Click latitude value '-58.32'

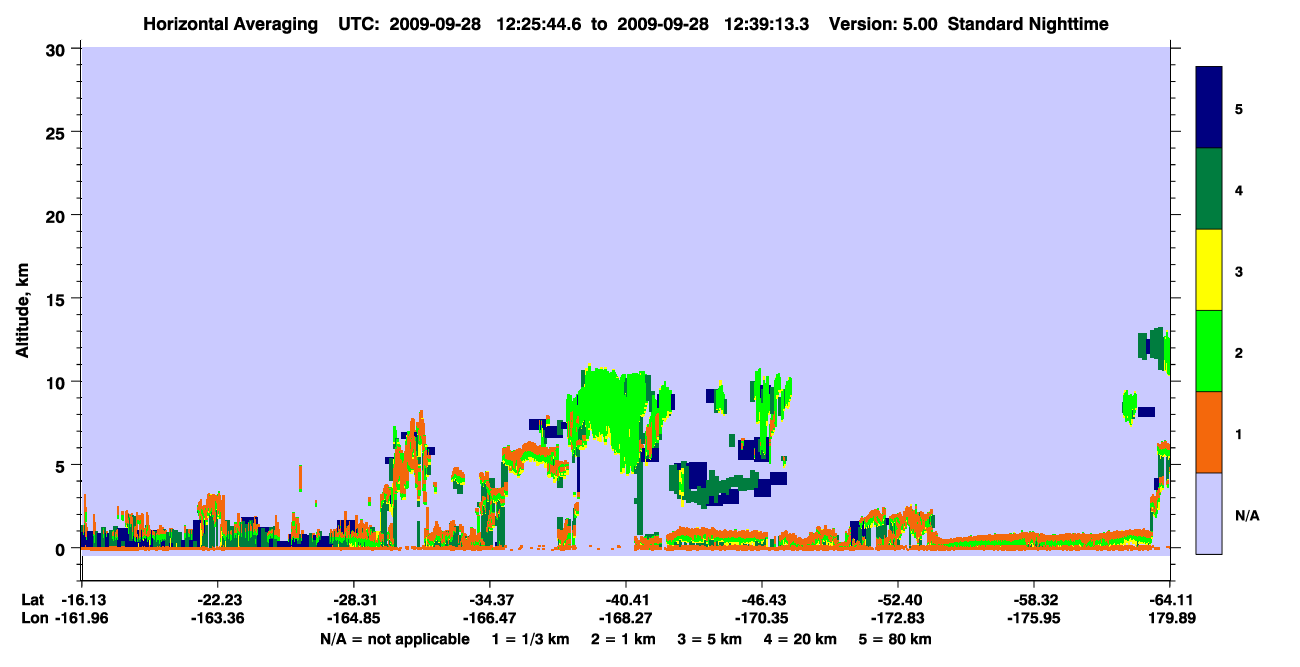[x=1034, y=600]
